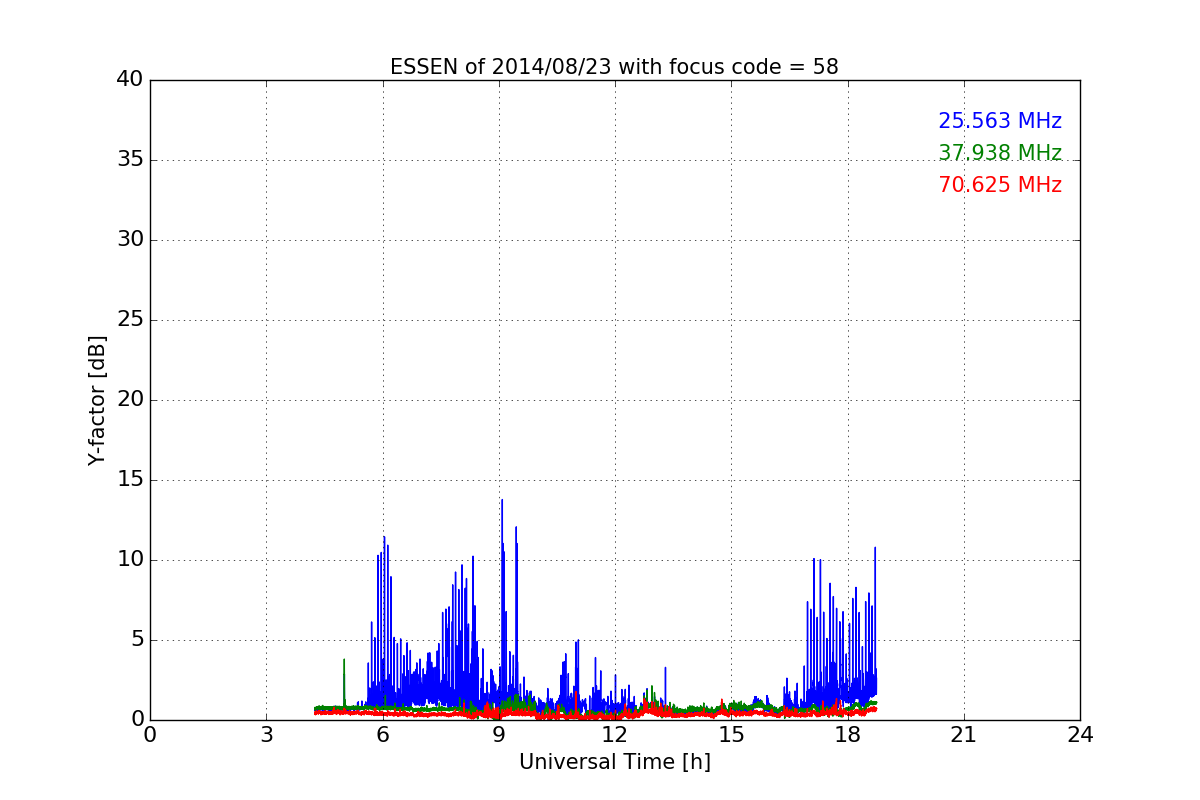Click the Universal Time [h] axis label
Screen dimensions: 1200x800
coord(615,762)
